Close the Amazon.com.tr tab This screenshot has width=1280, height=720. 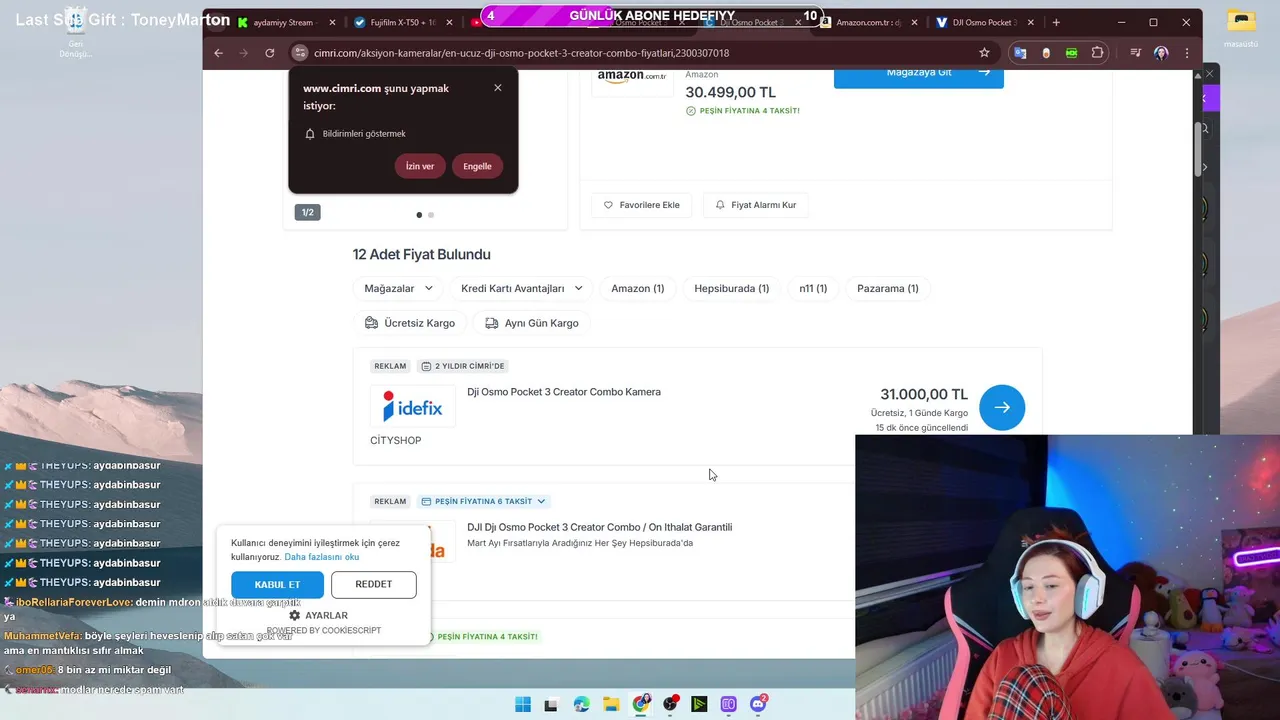point(915,22)
